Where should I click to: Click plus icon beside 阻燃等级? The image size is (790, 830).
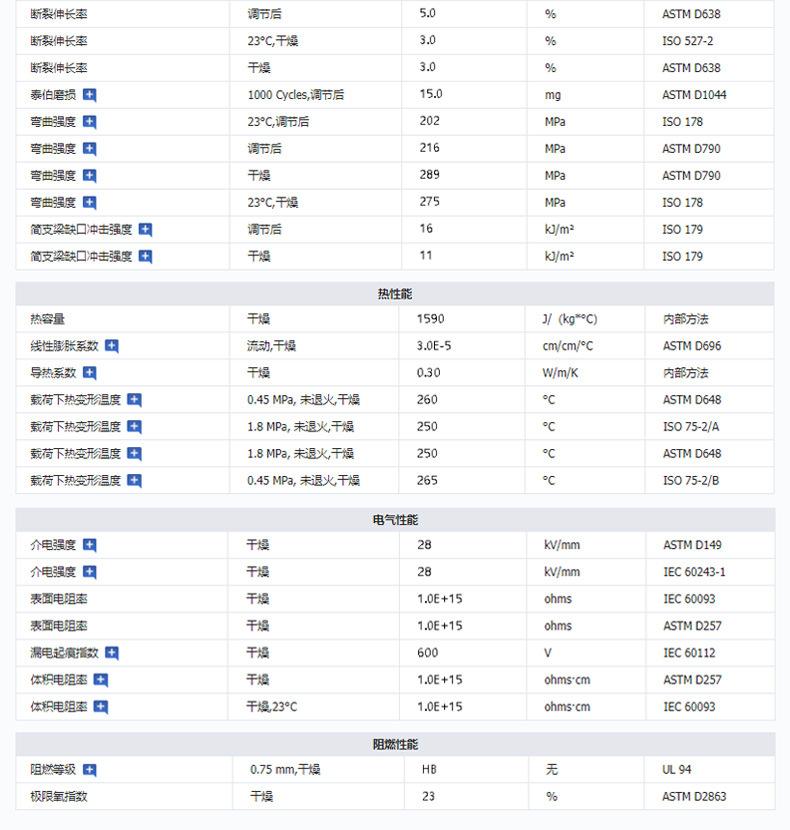[90, 770]
